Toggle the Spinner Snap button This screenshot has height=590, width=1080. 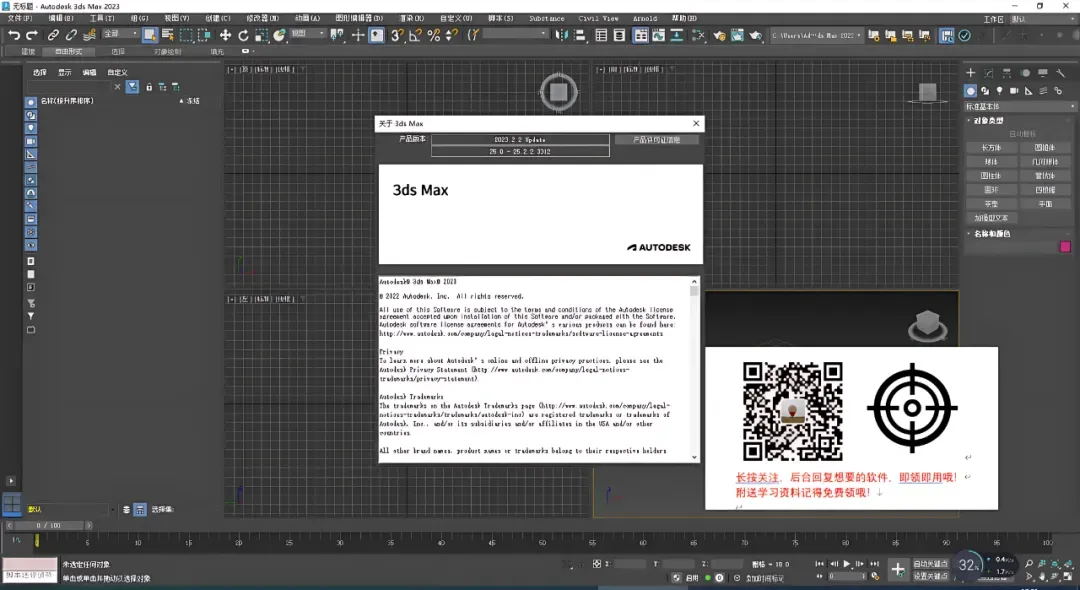tap(451, 35)
